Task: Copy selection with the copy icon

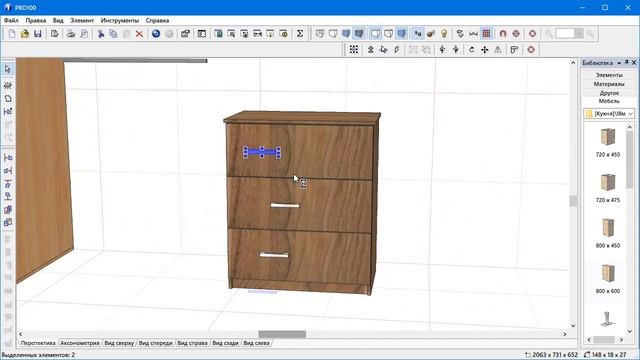Action: pos(113,34)
